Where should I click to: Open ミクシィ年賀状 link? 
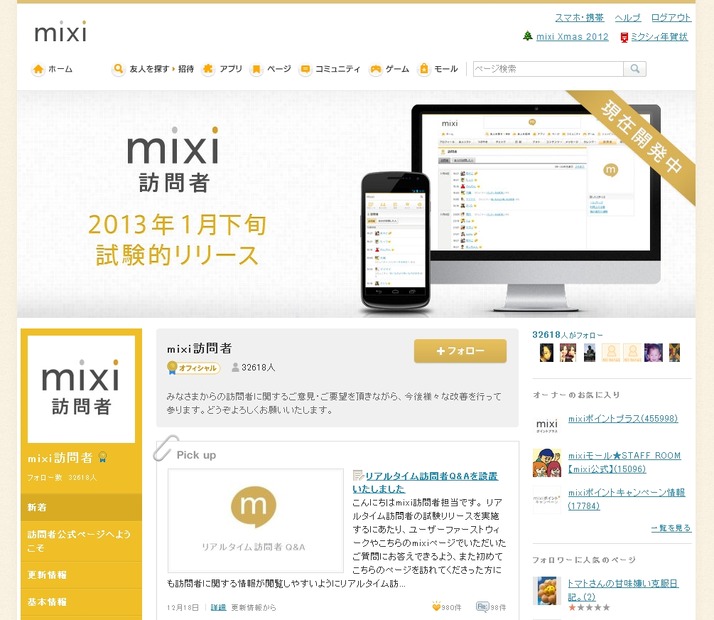pos(659,37)
